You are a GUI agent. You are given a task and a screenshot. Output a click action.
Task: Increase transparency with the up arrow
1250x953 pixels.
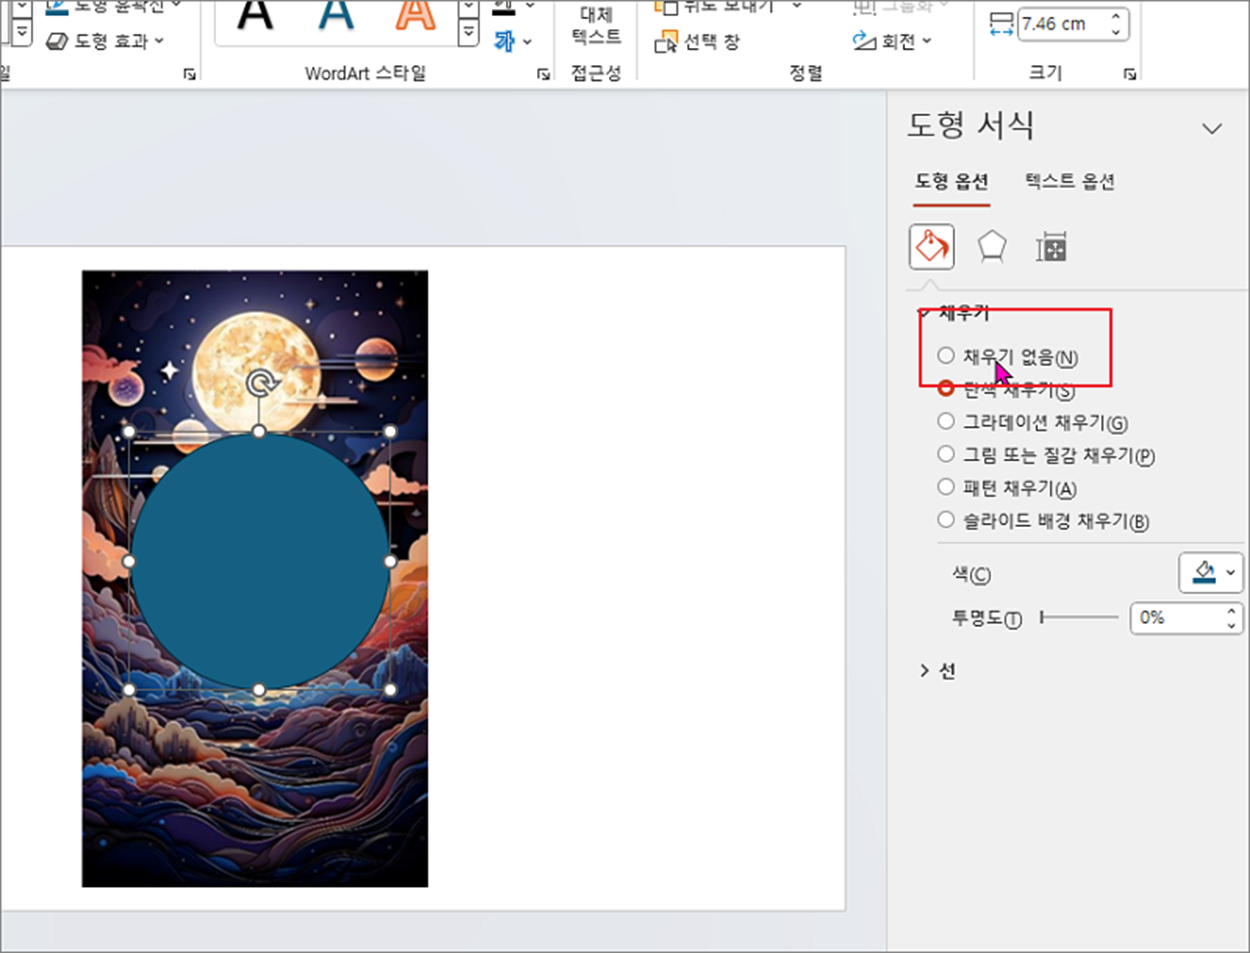click(x=1232, y=611)
